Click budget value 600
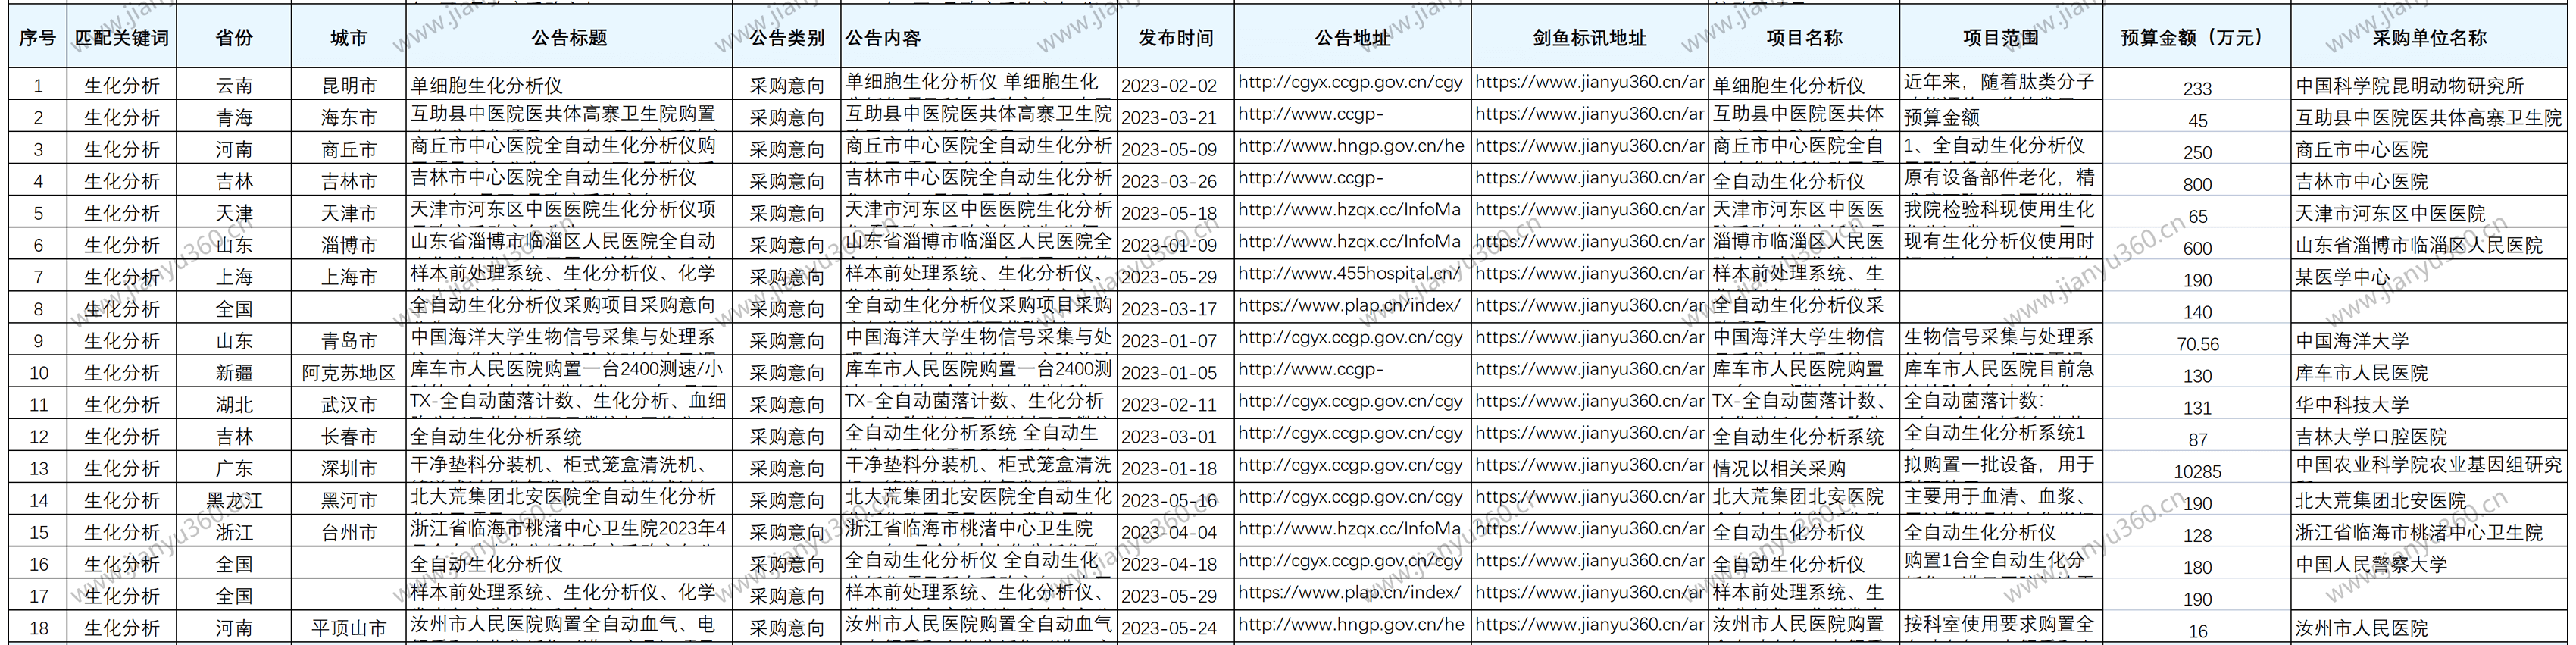 [2197, 249]
